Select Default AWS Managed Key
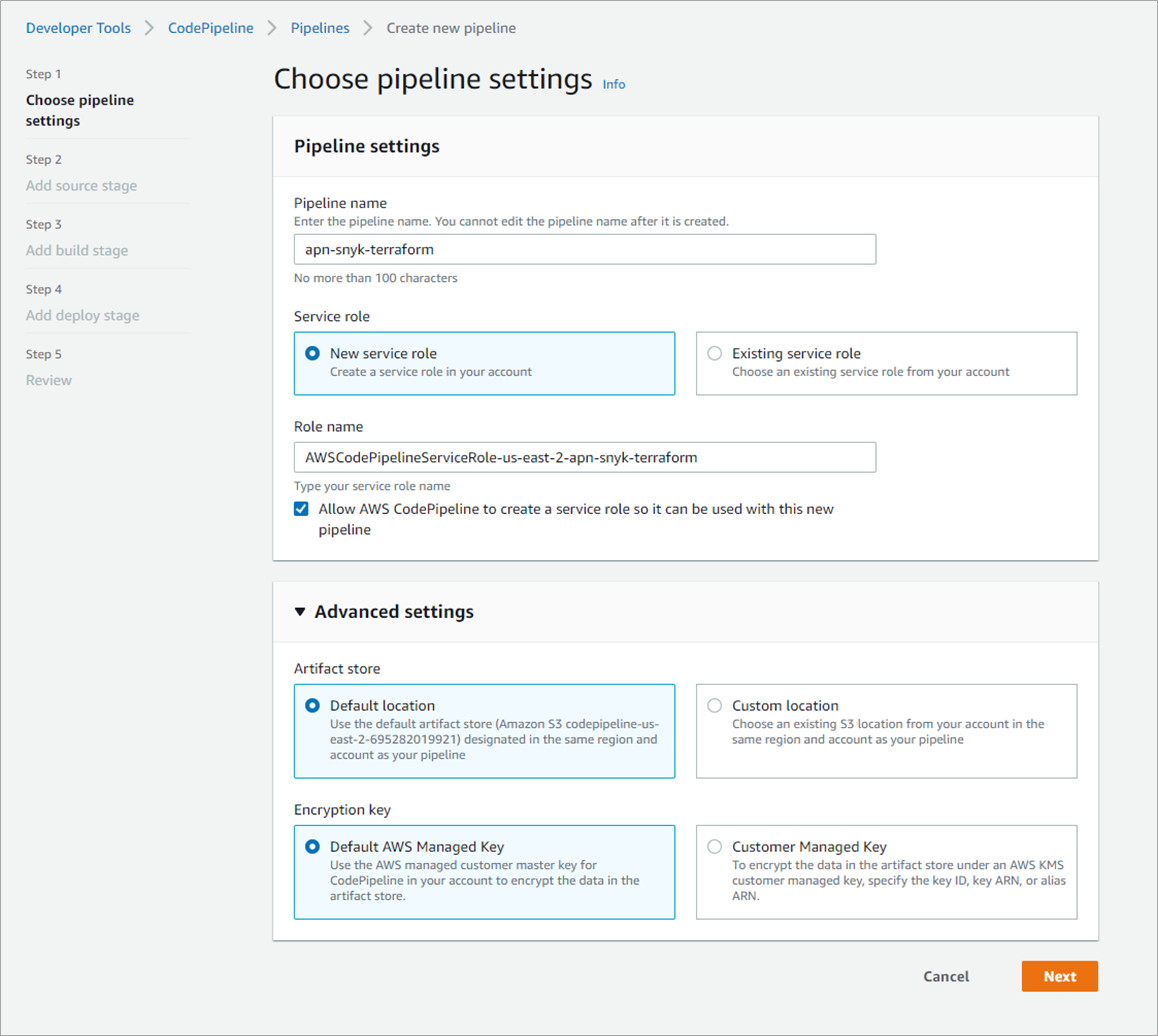The height and width of the screenshot is (1036, 1158). 313,846
